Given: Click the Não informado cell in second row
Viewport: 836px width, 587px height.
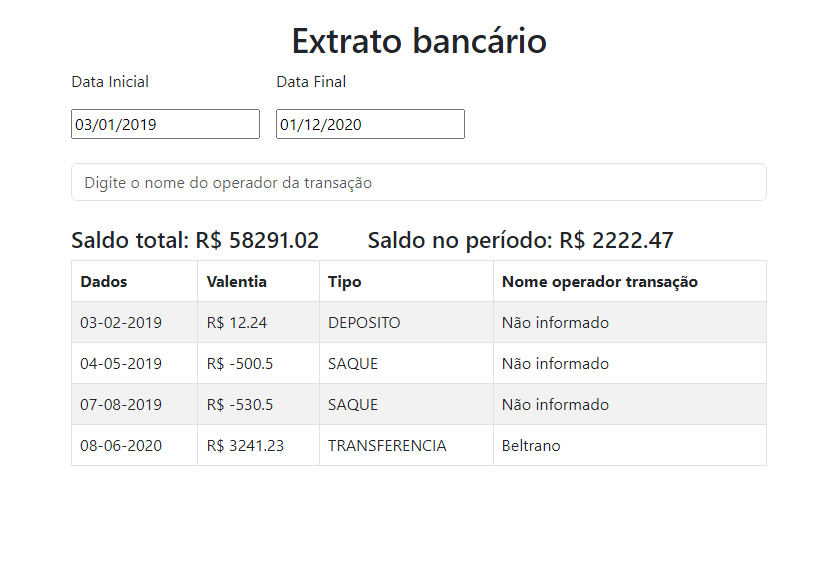Looking at the screenshot, I should tap(555, 363).
